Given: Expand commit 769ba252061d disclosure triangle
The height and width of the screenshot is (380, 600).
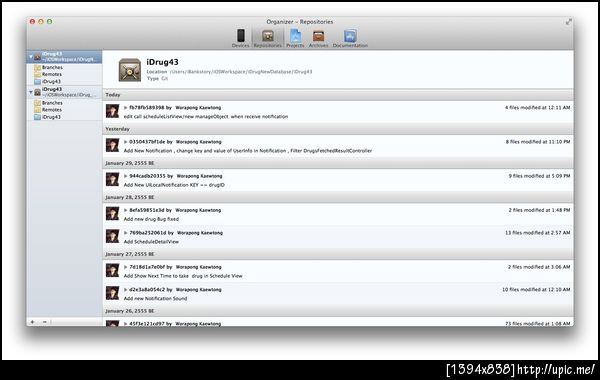Looking at the screenshot, I should tap(125, 233).
